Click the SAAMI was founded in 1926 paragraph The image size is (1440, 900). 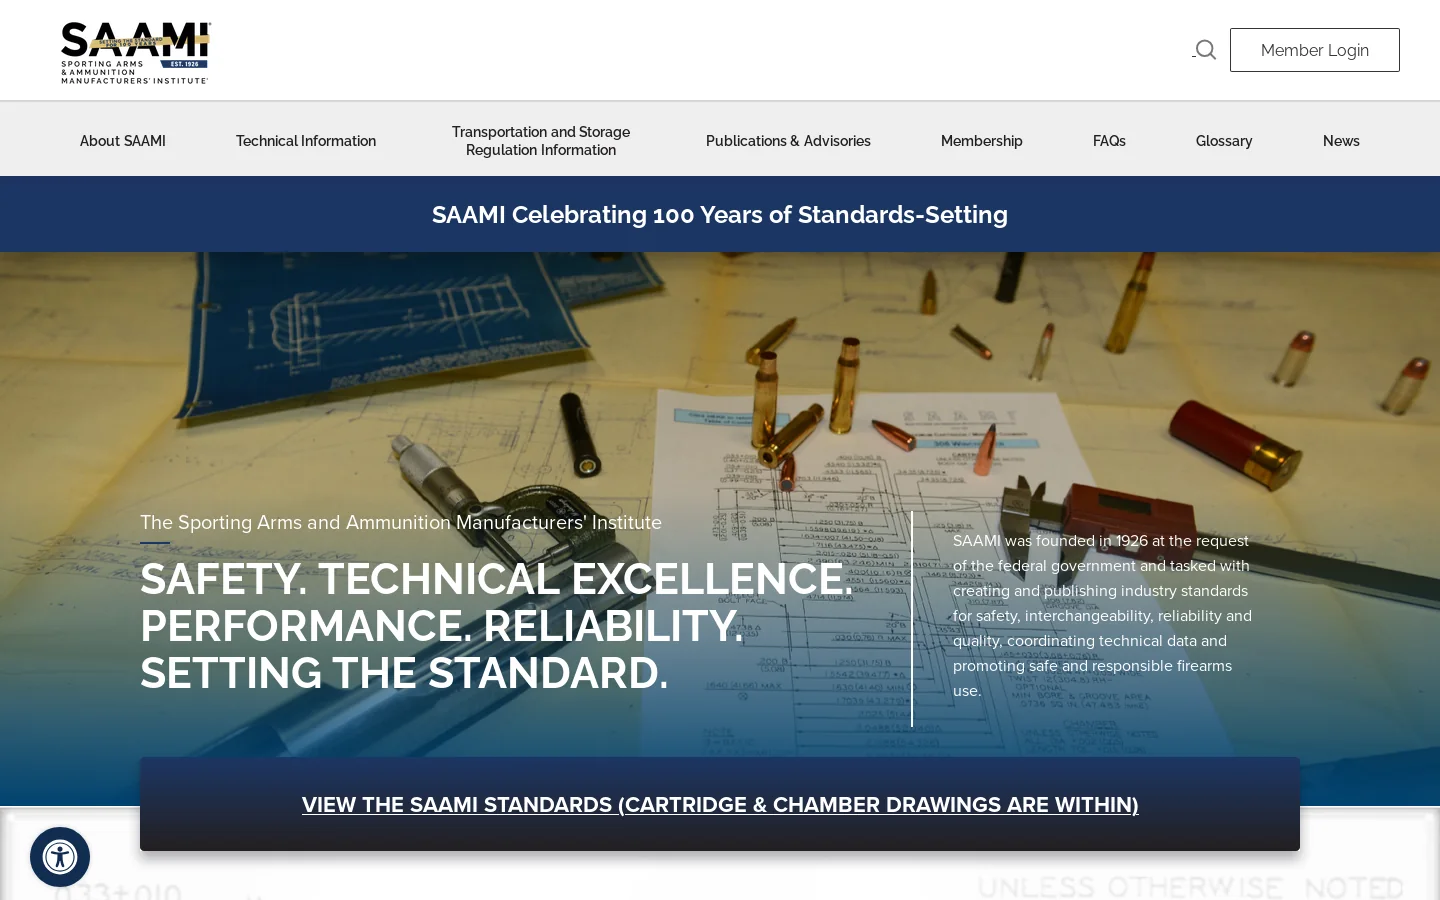pos(1103,616)
